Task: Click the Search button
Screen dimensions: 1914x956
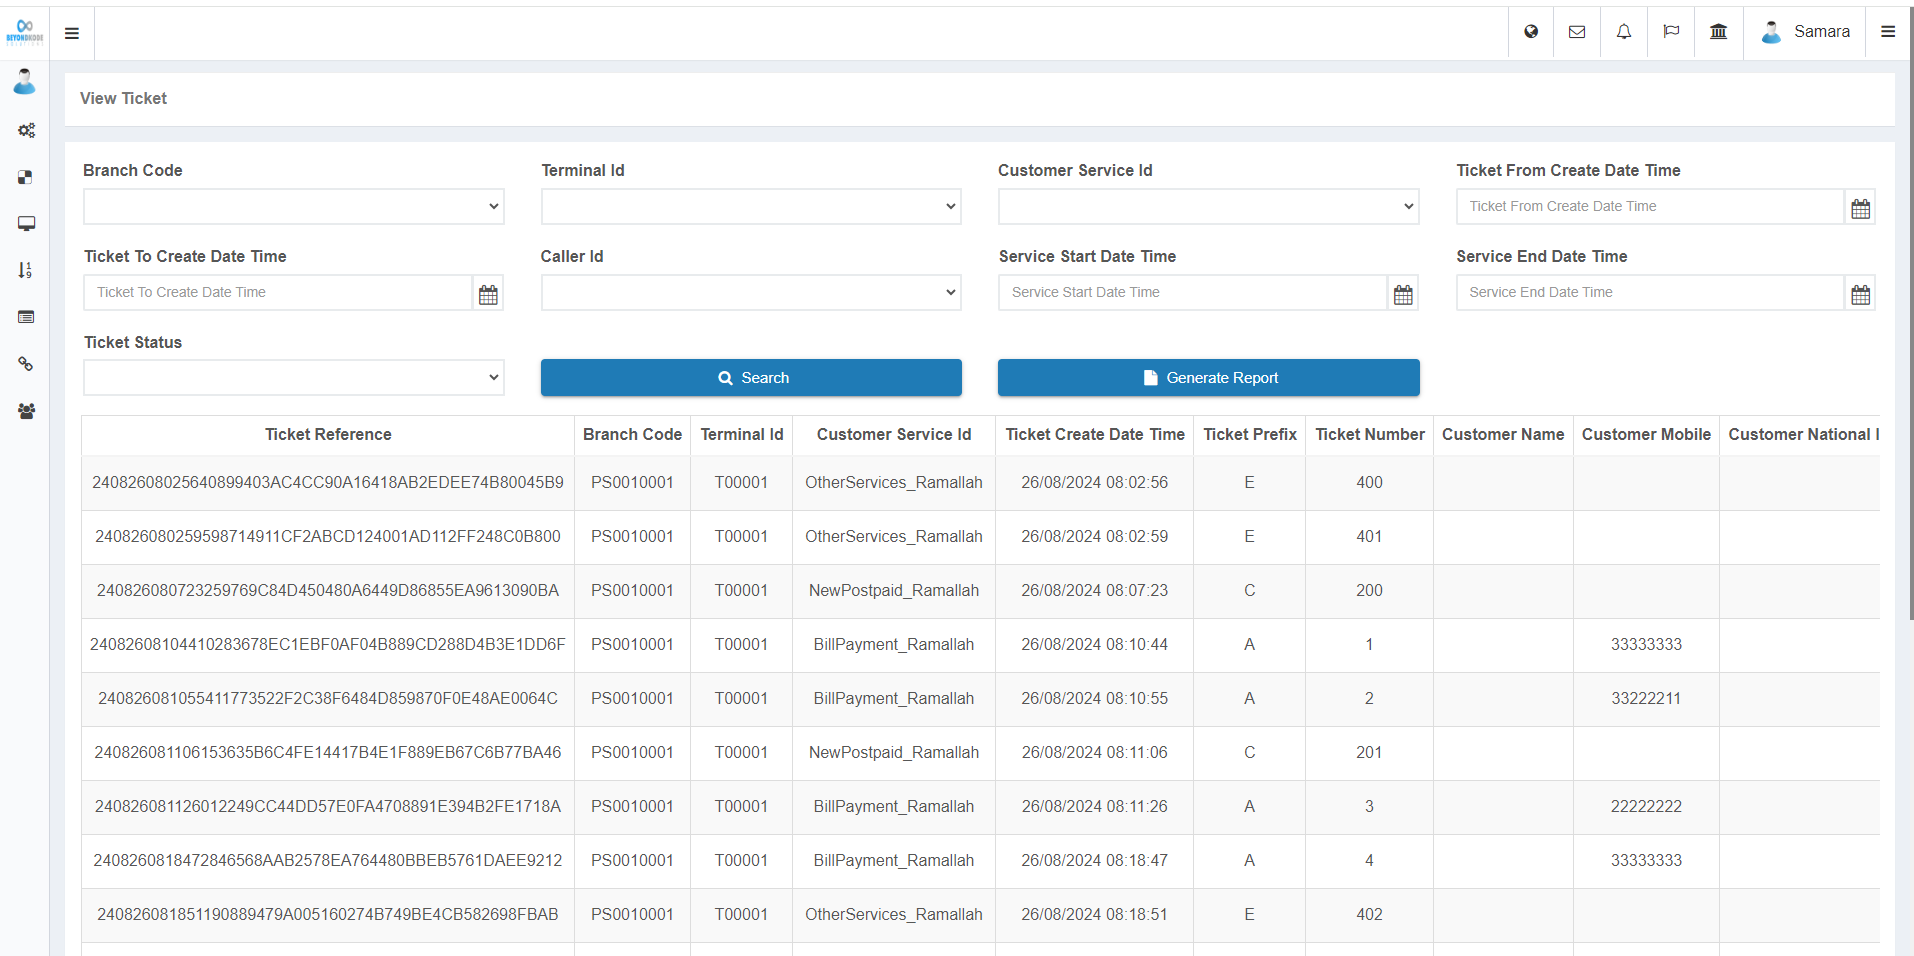Action: click(x=751, y=378)
